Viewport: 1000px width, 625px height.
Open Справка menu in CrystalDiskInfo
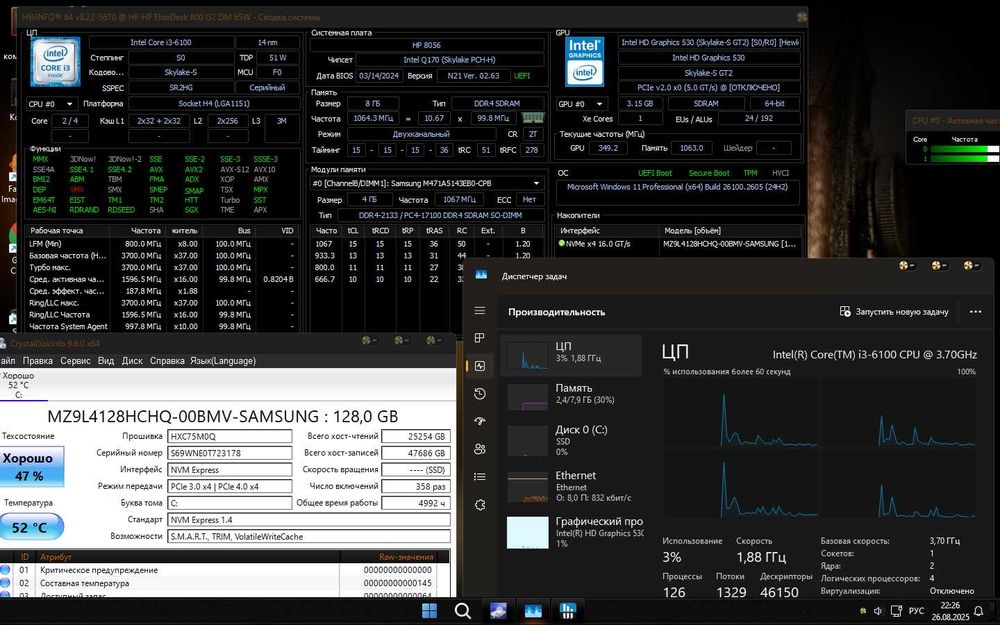[x=167, y=360]
